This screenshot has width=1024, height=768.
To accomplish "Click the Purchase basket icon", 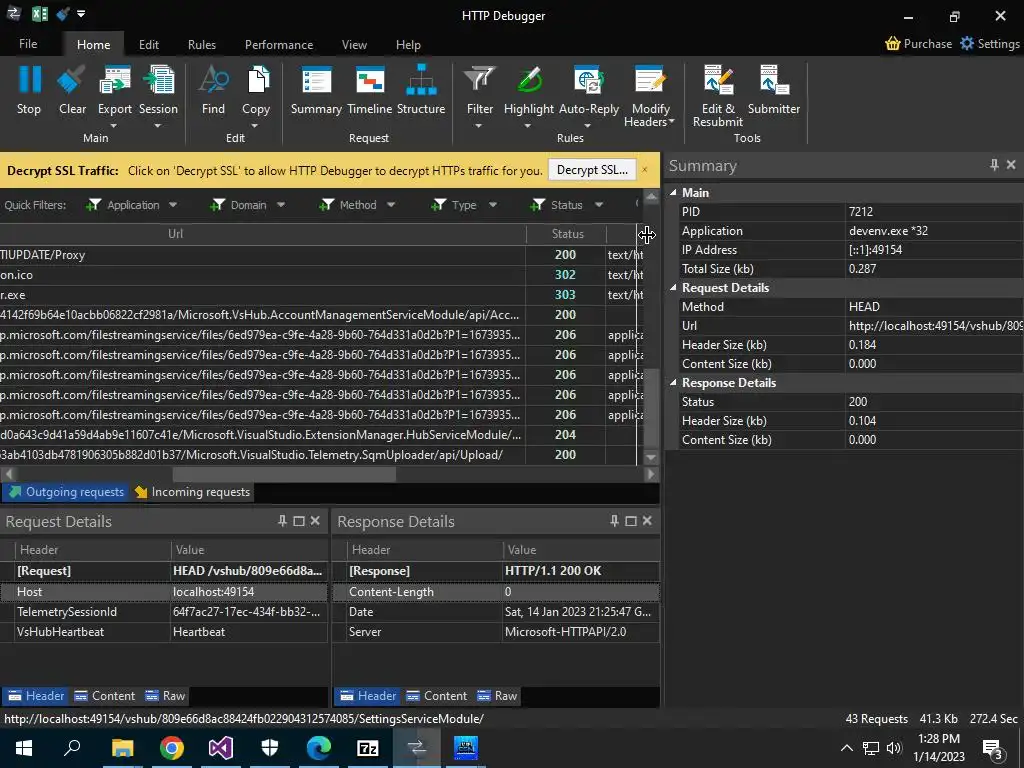I will [x=893, y=44].
